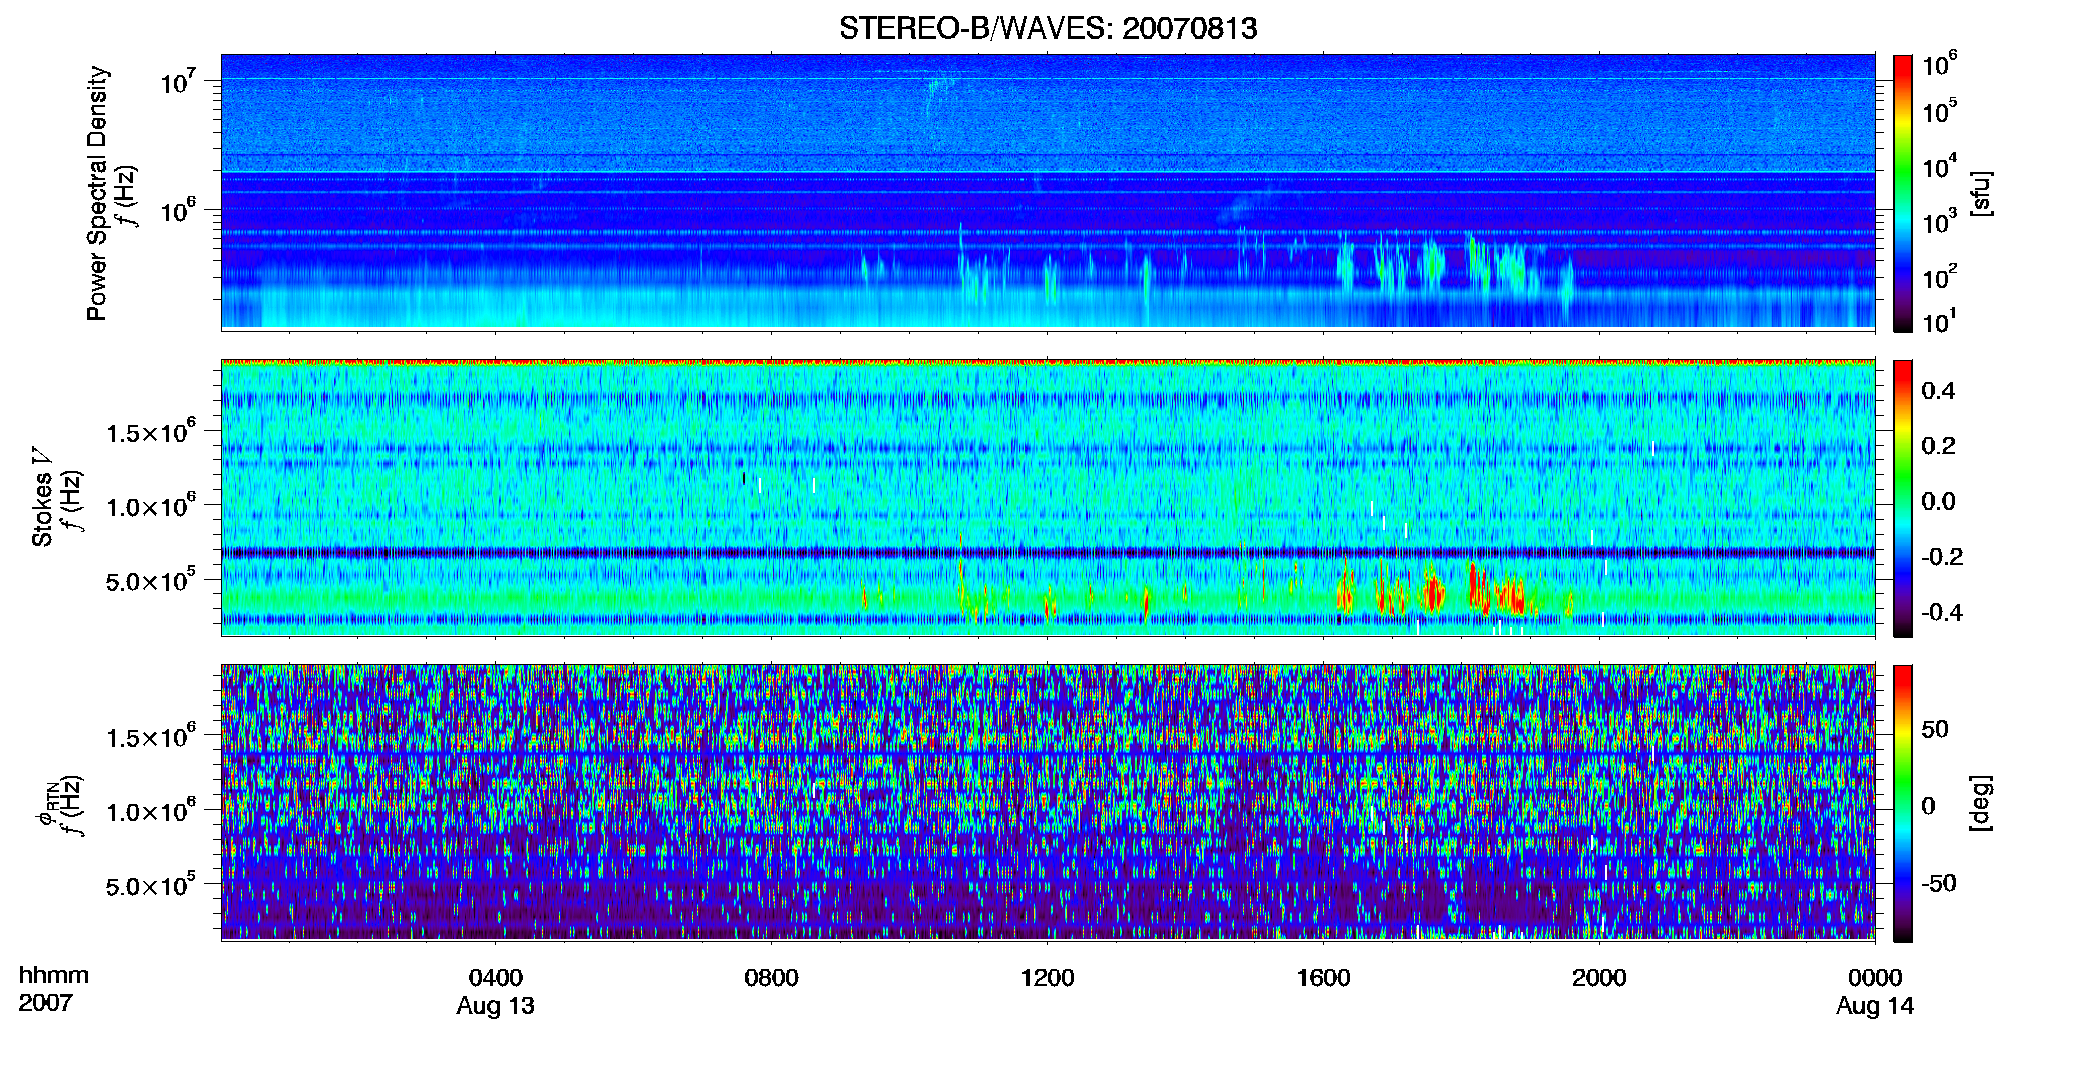Click the 10^7 frequency tick label

click(x=179, y=80)
